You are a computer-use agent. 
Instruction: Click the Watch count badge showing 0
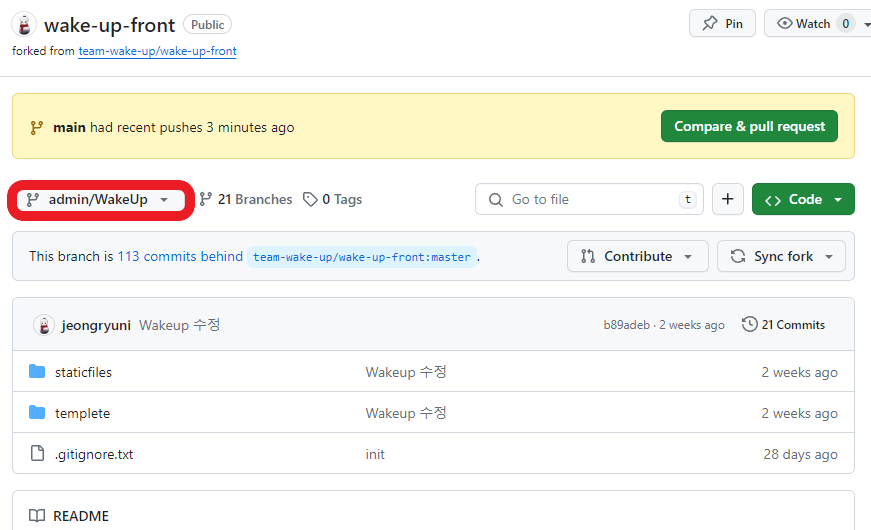coord(845,24)
